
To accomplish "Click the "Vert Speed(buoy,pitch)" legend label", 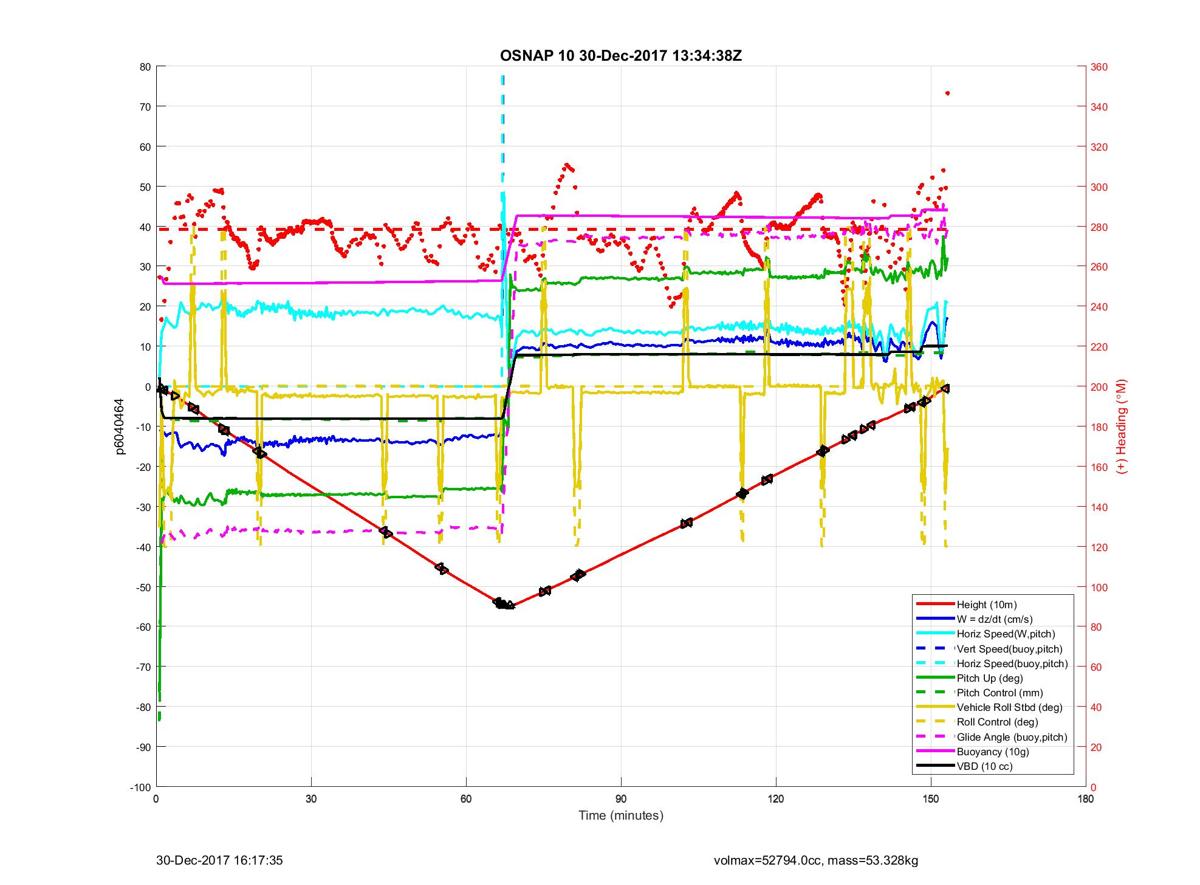I will 1011,648.
